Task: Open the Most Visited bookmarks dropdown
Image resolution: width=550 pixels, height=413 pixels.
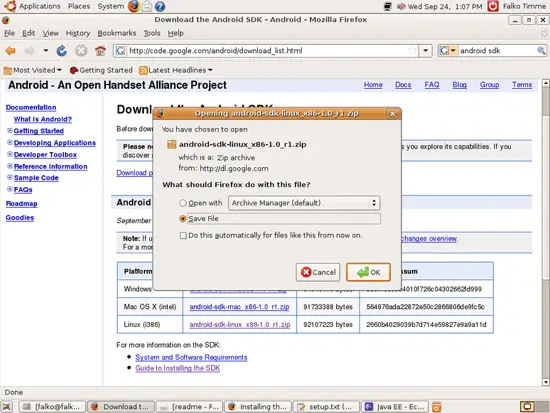Action: tap(33, 70)
